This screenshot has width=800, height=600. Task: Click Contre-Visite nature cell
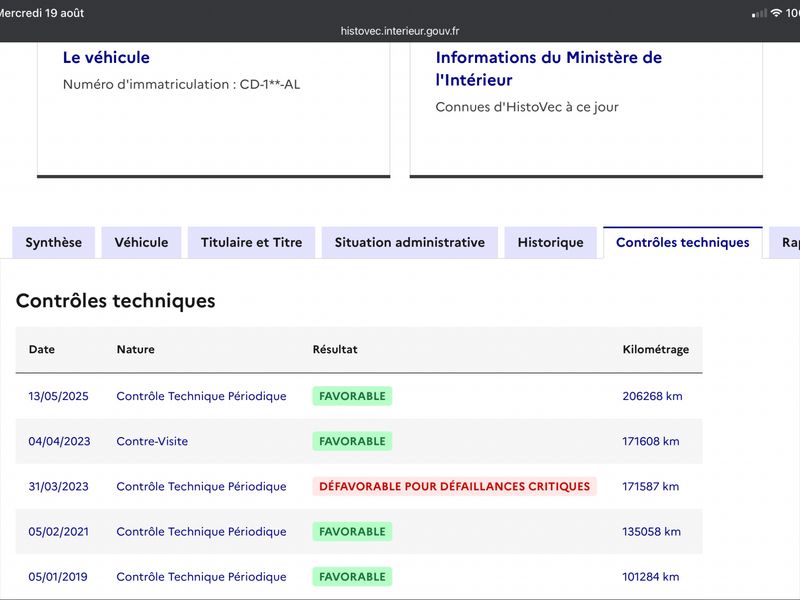[152, 441]
